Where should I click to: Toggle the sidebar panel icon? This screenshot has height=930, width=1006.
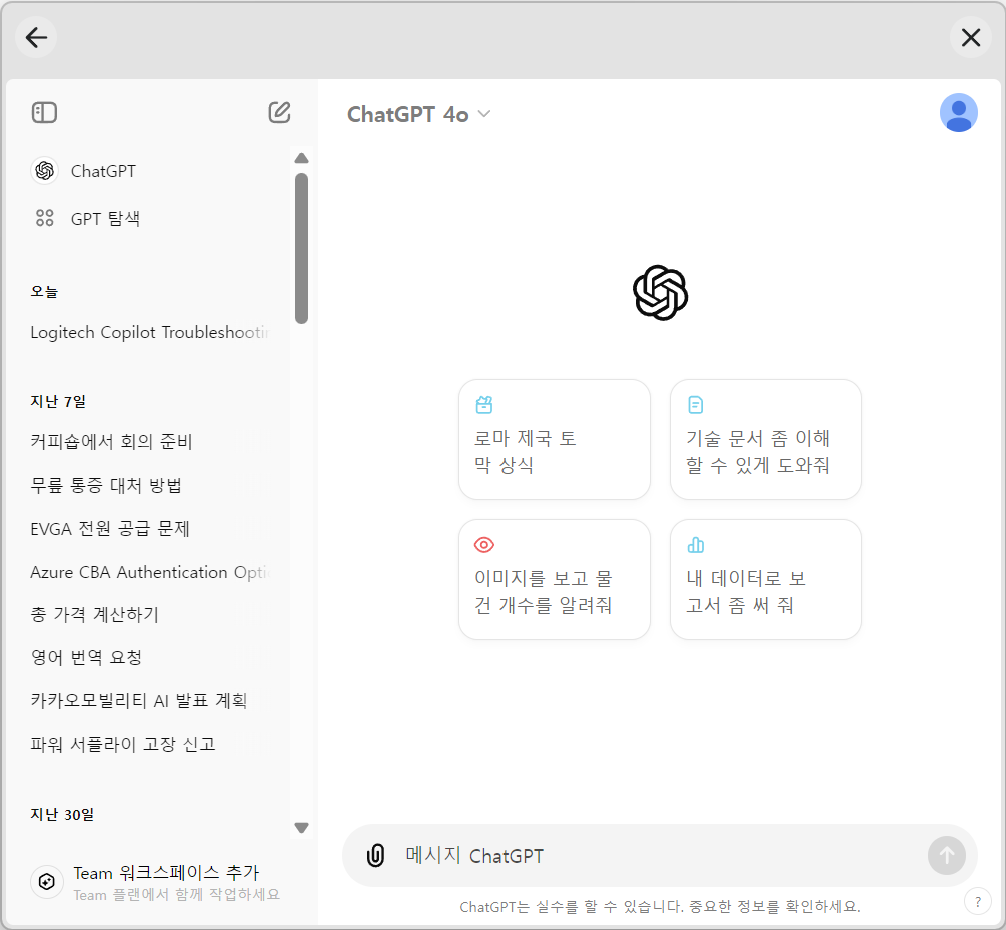tap(44, 112)
